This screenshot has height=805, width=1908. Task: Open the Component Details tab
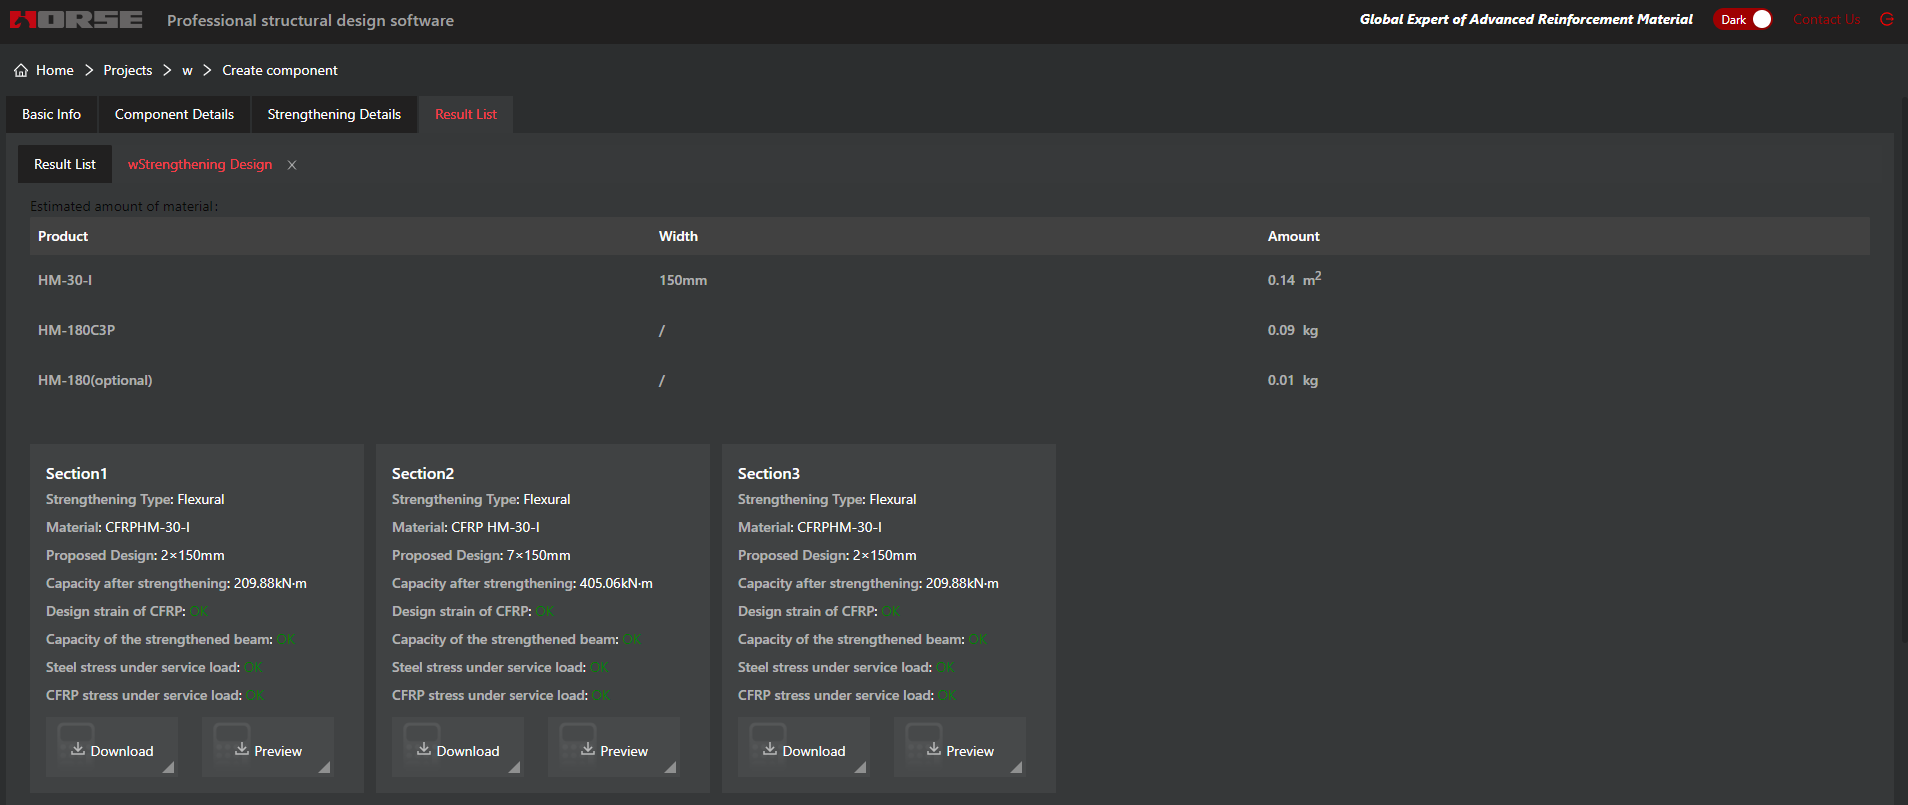point(174,114)
